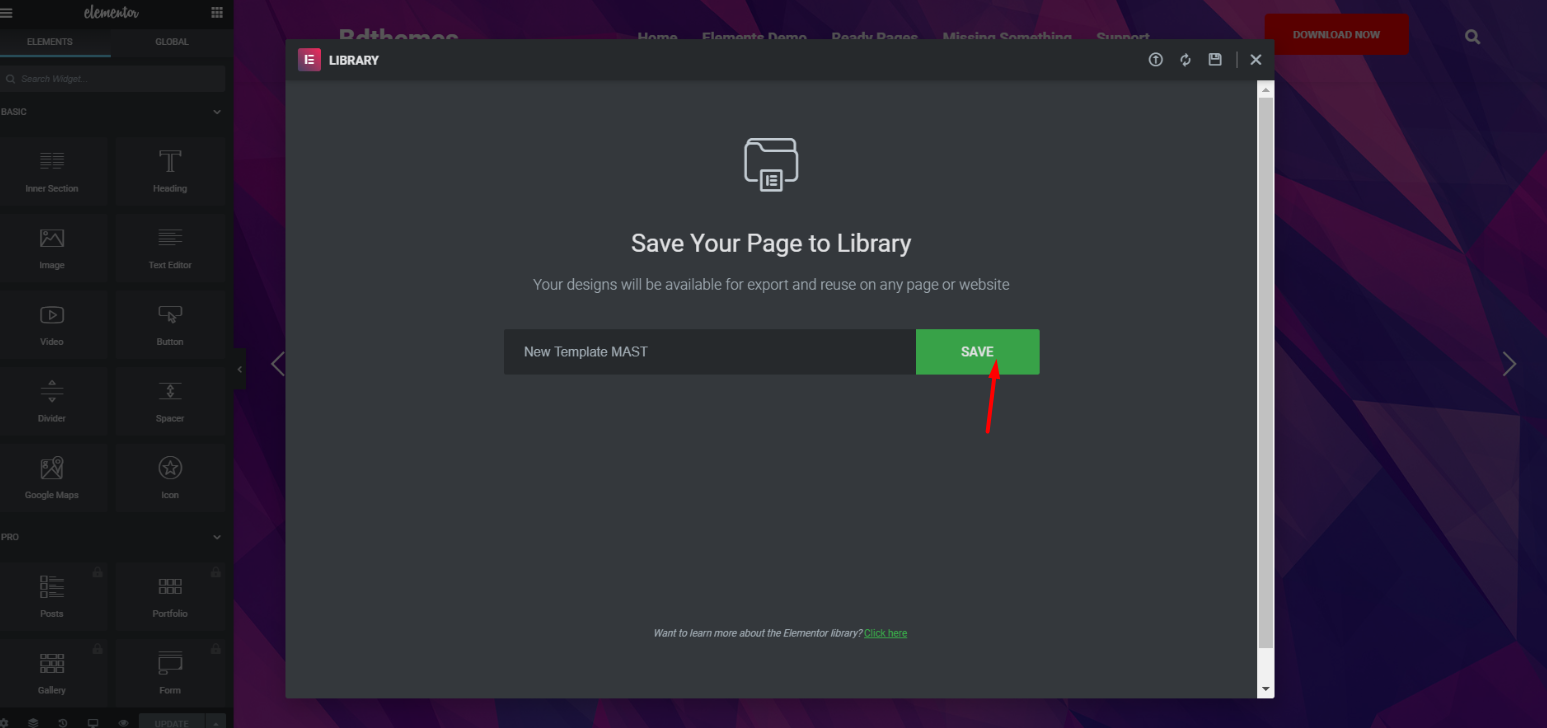This screenshot has width=1547, height=728.
Task: Click the sync library icon
Action: point(1185,60)
